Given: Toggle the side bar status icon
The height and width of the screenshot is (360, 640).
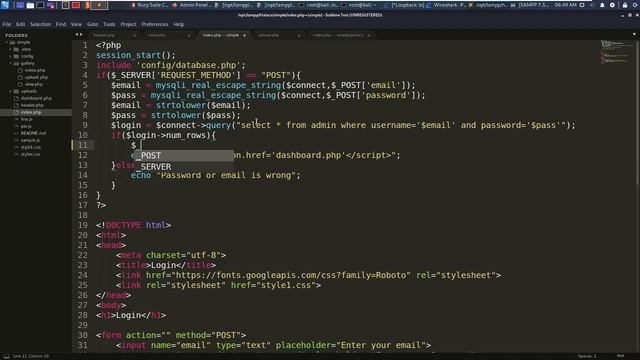Looking at the screenshot, I should 7,356.
